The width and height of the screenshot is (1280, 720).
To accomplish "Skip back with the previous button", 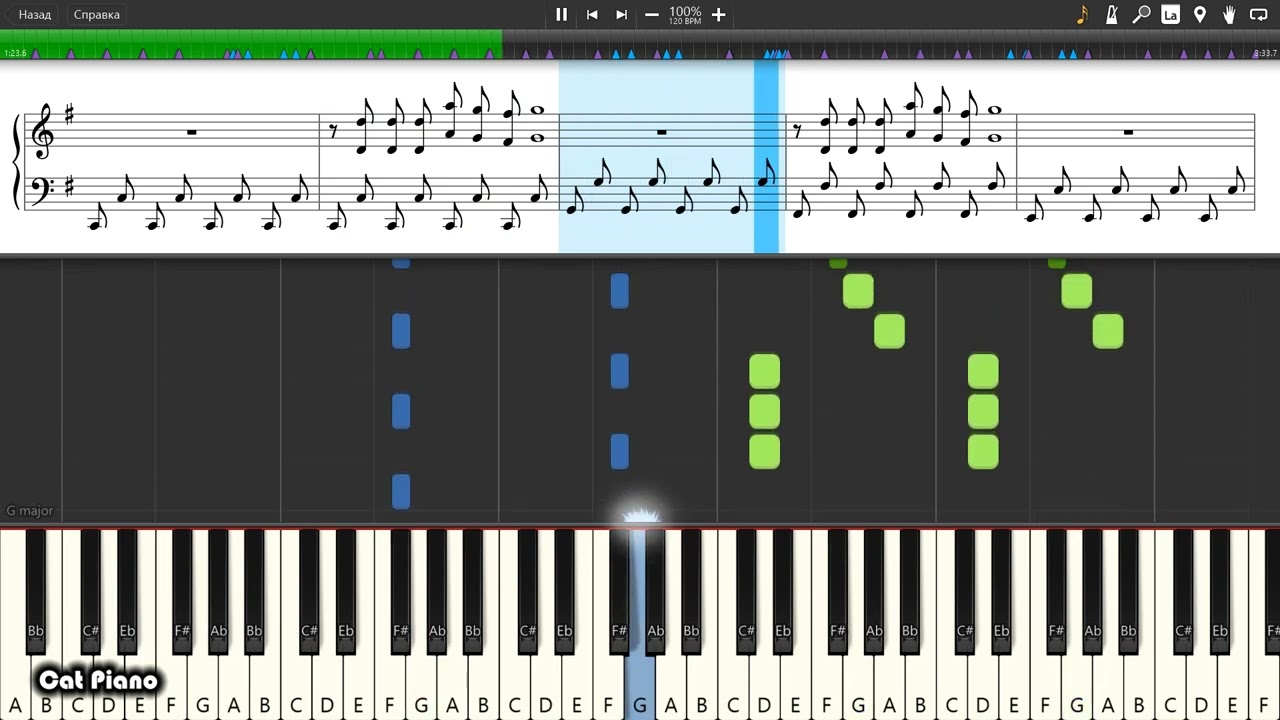I will (592, 14).
